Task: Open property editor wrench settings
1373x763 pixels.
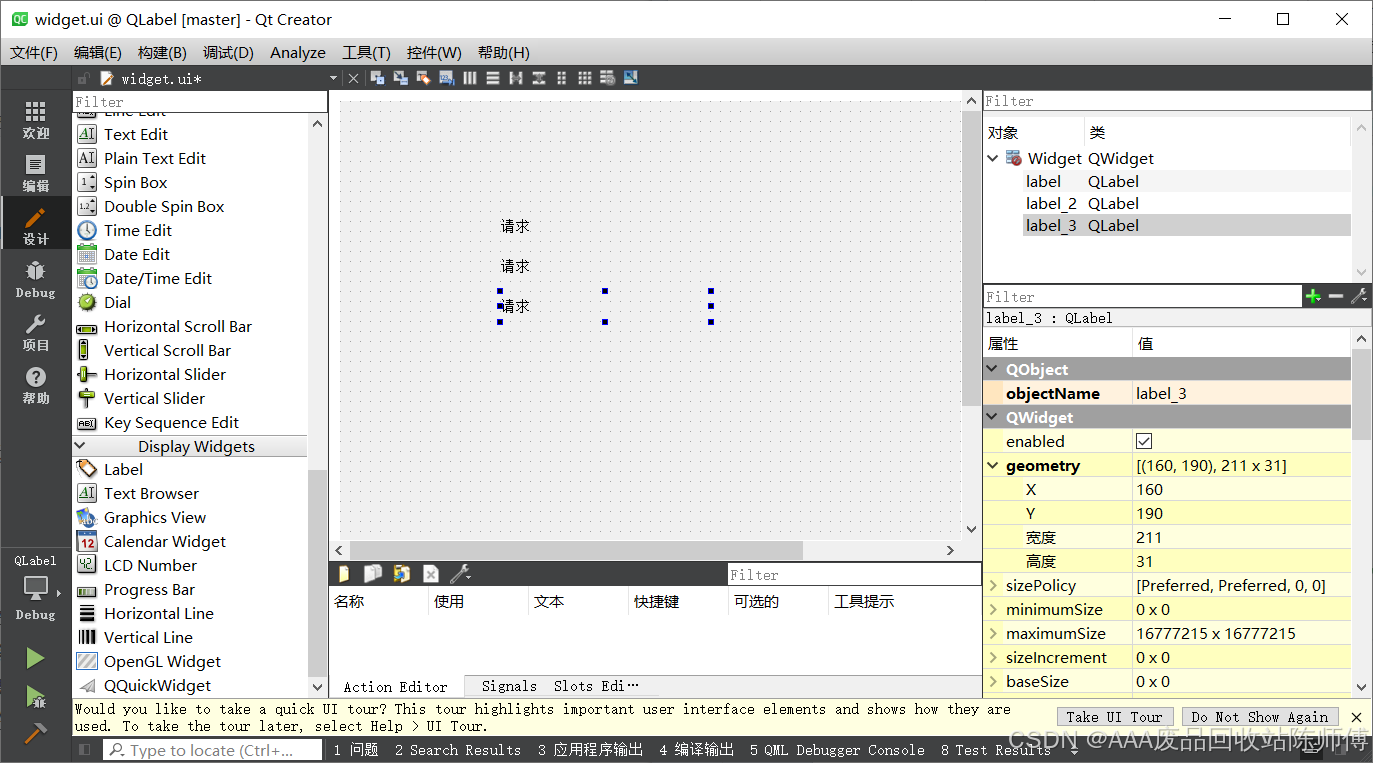Action: tap(1359, 296)
